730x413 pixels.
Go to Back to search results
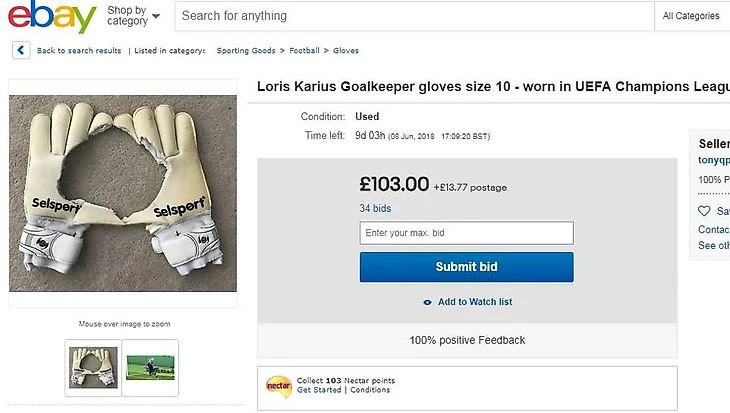click(79, 51)
